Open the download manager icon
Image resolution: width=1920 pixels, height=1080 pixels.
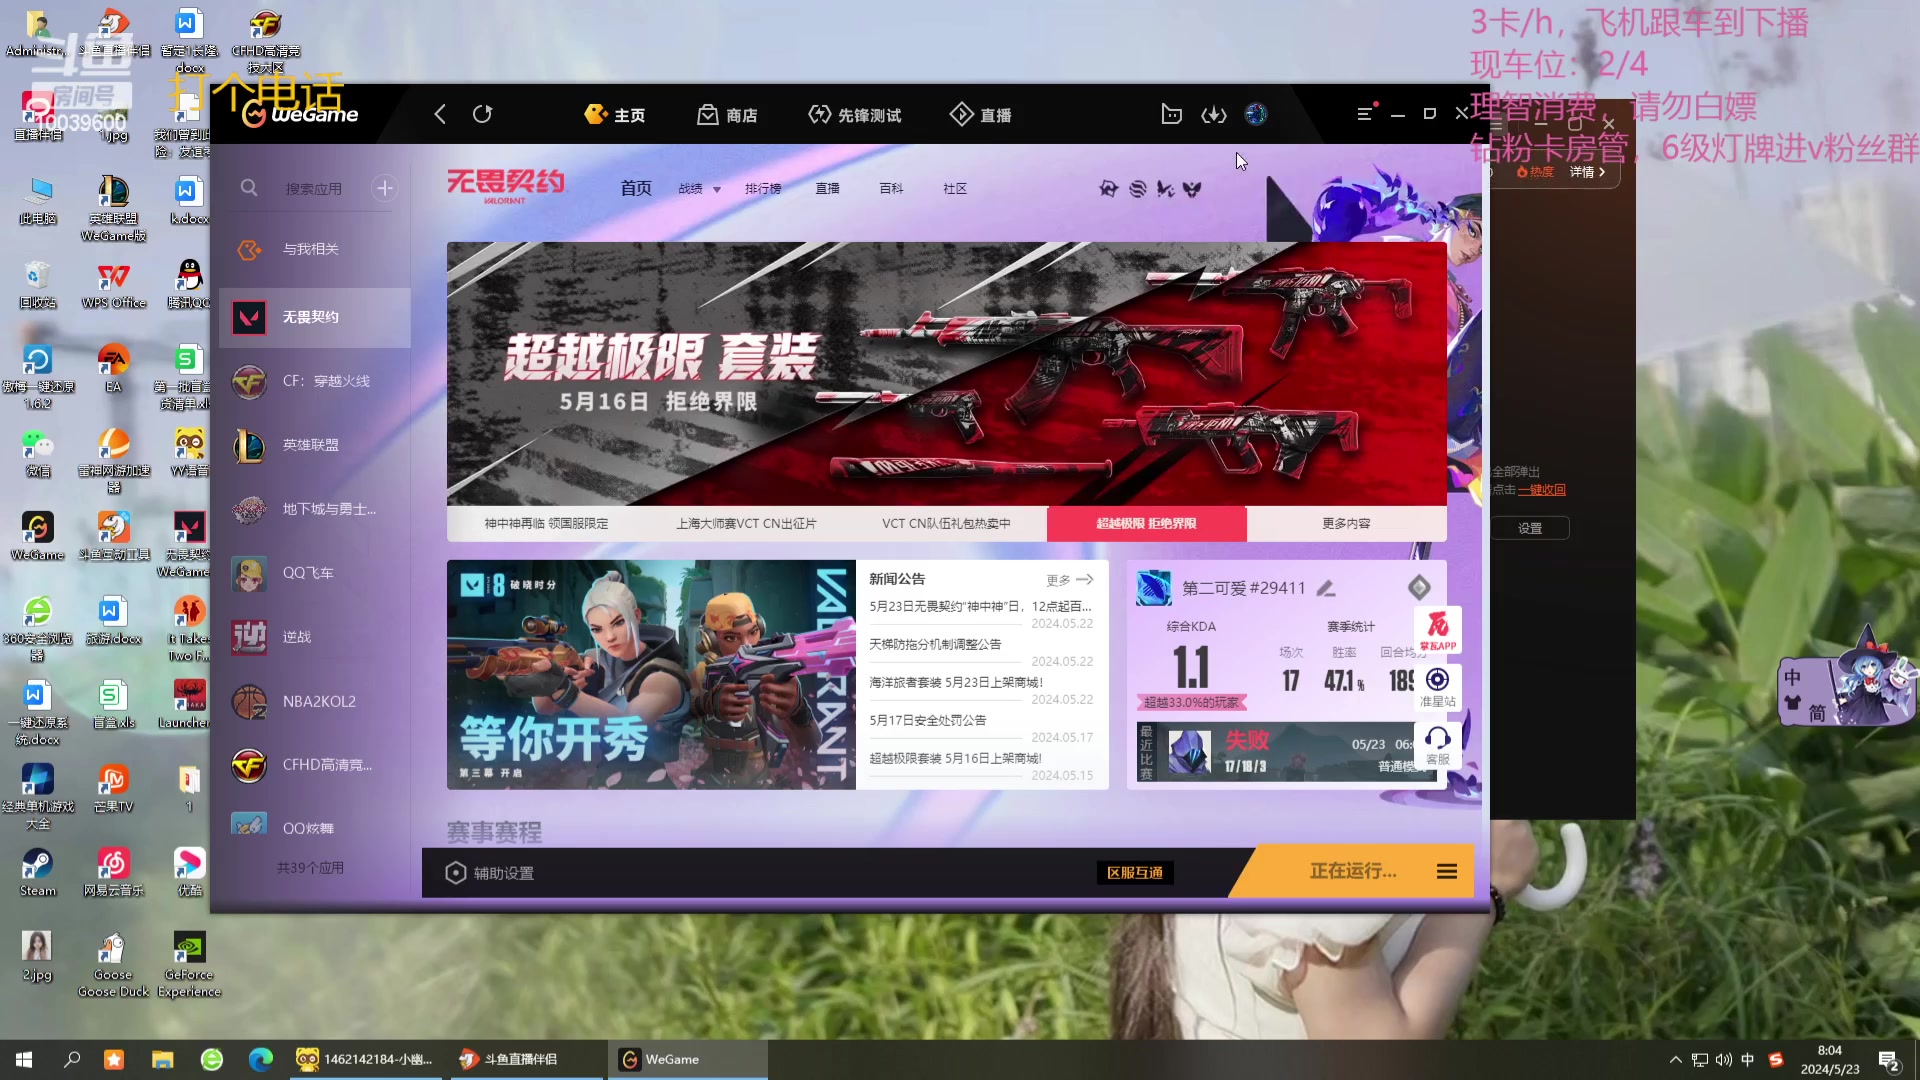coord(1214,114)
